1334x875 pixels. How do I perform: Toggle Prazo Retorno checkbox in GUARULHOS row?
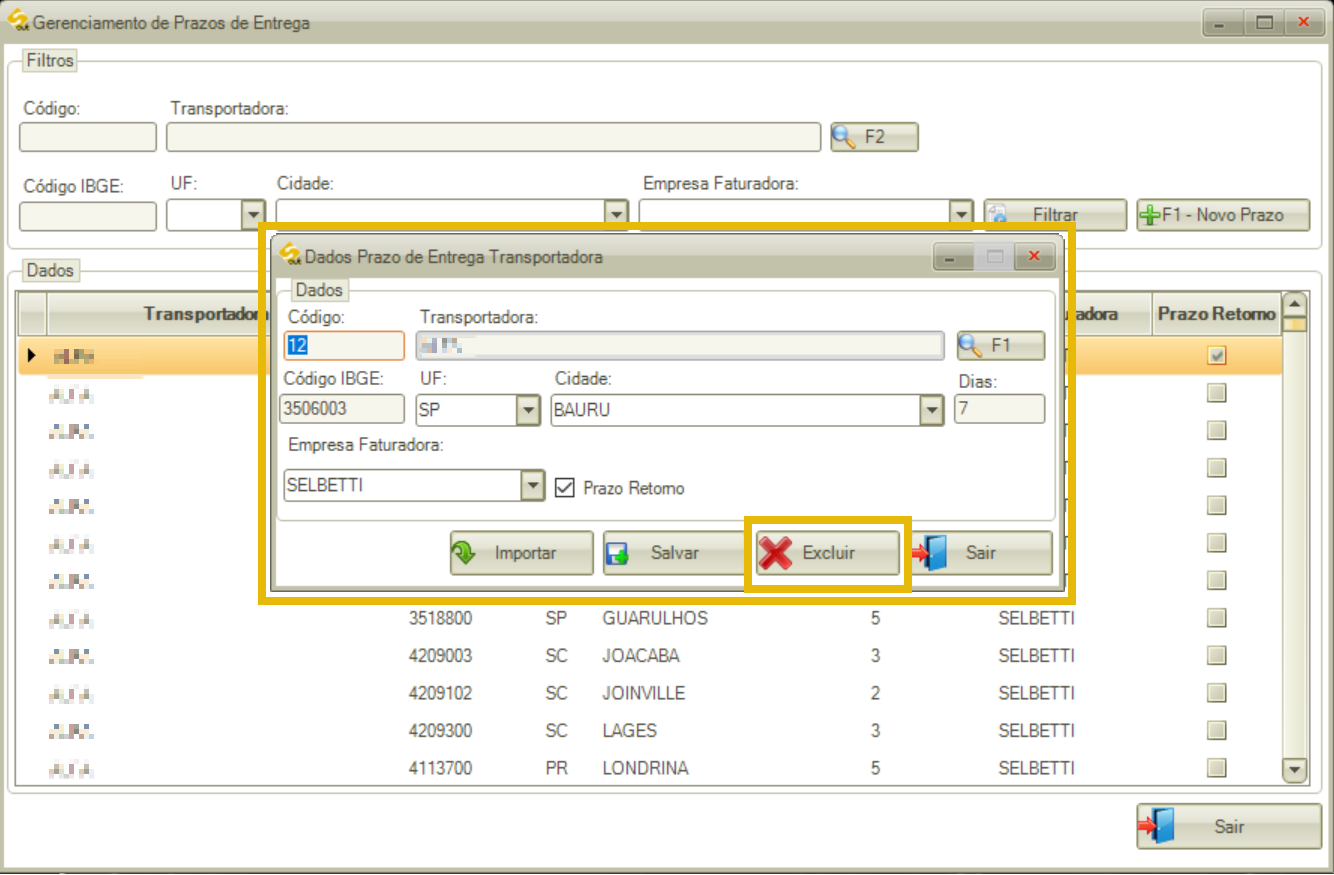coord(1216,618)
